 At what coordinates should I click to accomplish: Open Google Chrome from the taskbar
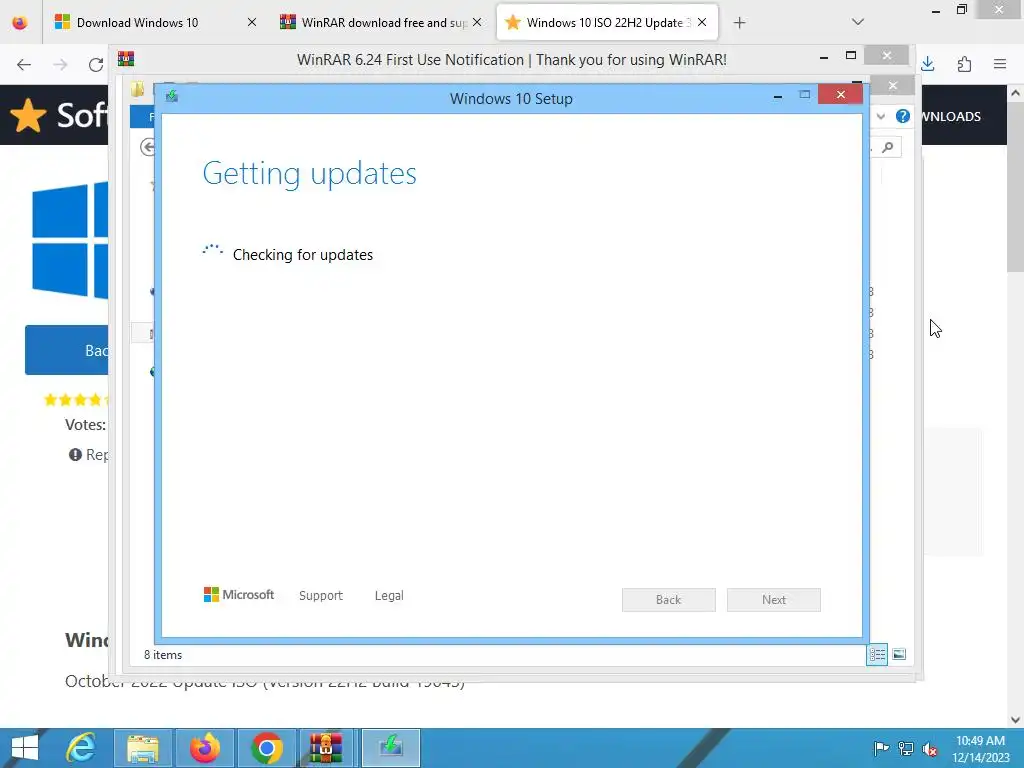266,748
